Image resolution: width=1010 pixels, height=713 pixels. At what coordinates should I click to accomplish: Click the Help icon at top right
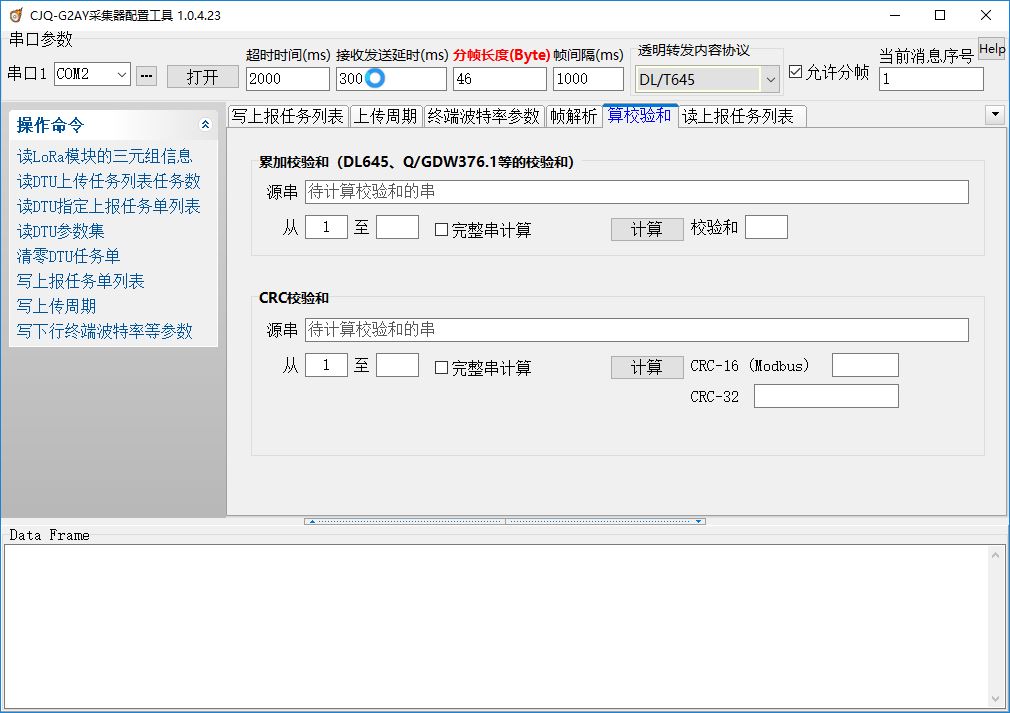pyautogui.click(x=991, y=48)
